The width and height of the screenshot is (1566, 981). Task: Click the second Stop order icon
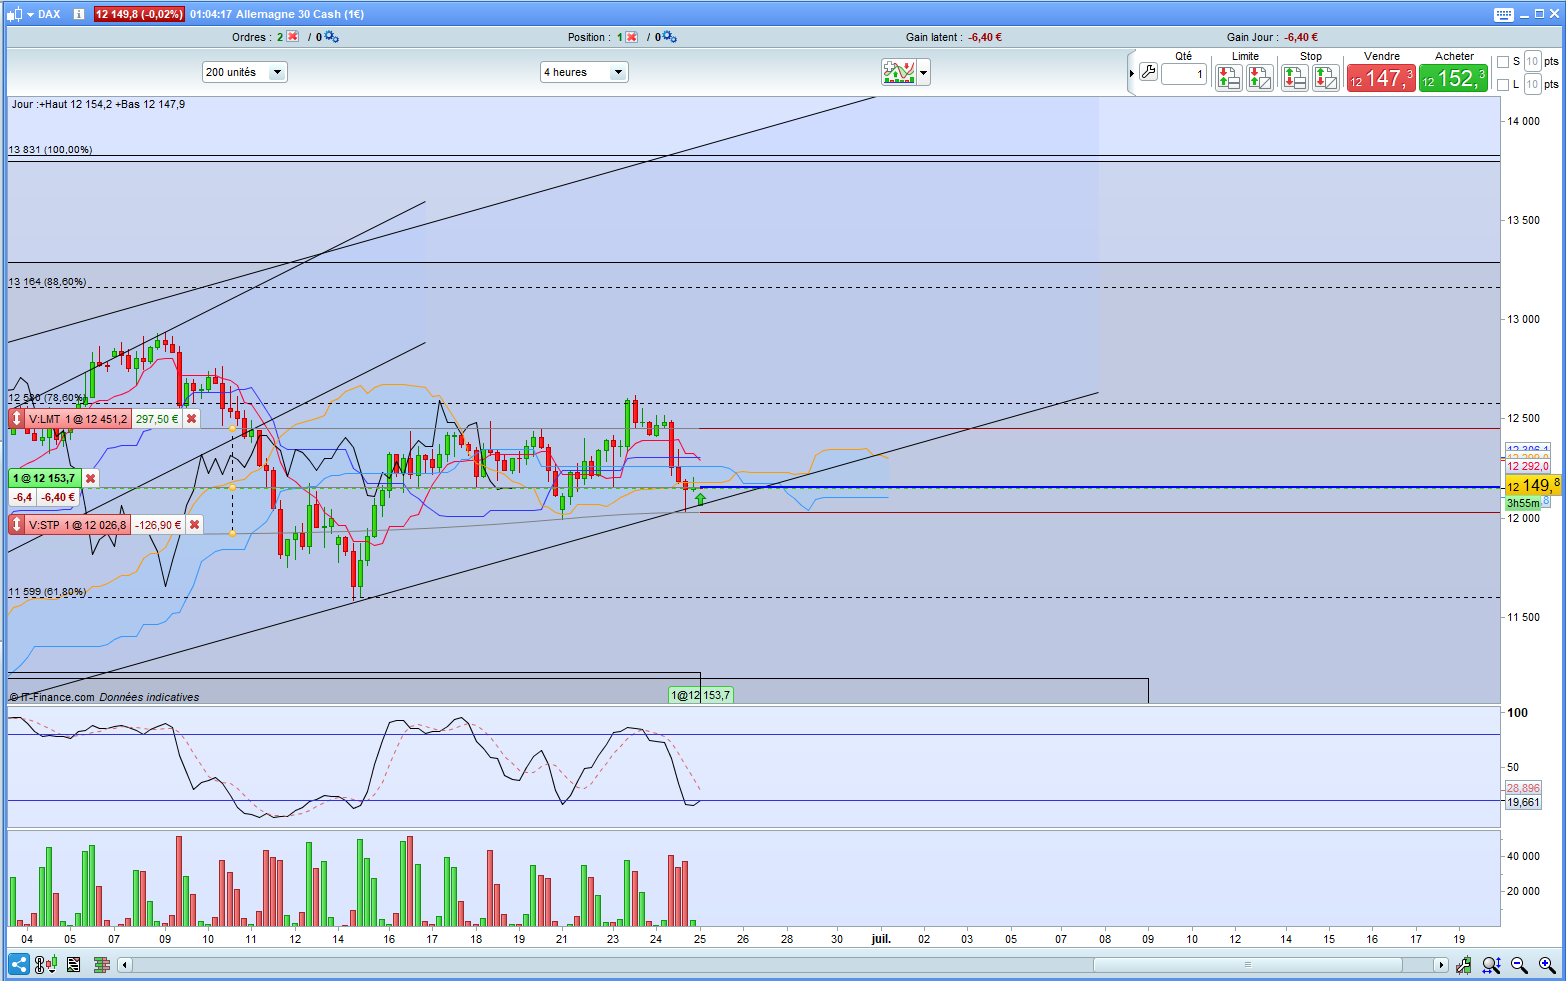tap(1326, 77)
